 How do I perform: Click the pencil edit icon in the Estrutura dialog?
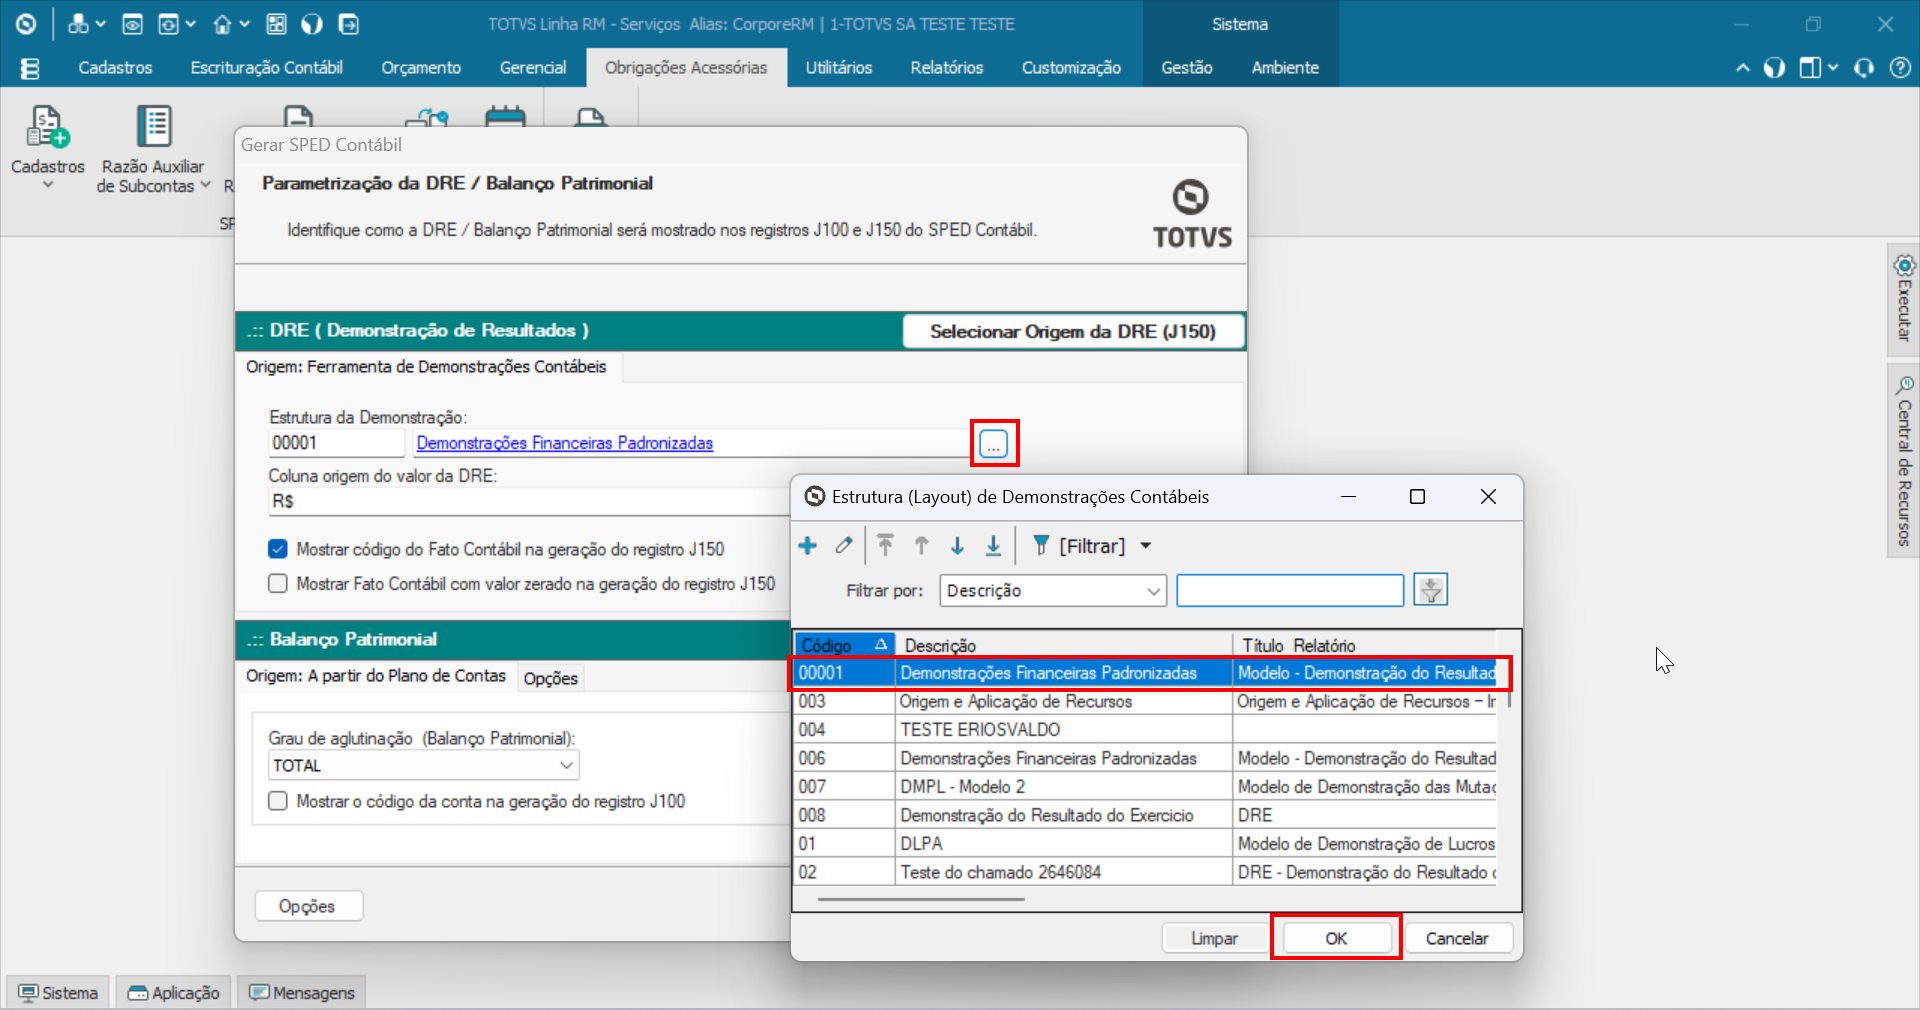pos(844,545)
